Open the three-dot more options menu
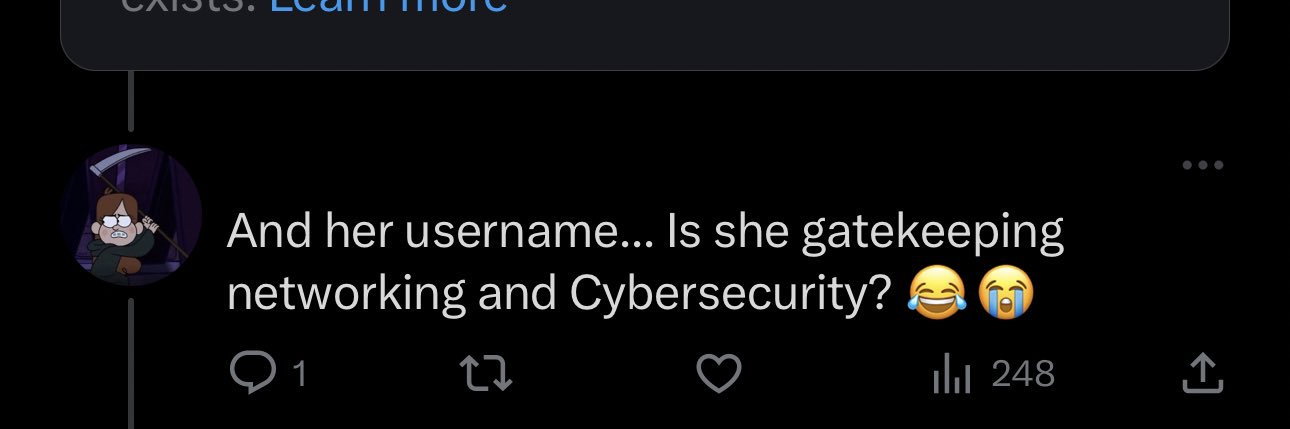The height and width of the screenshot is (429, 1290). [1203, 165]
